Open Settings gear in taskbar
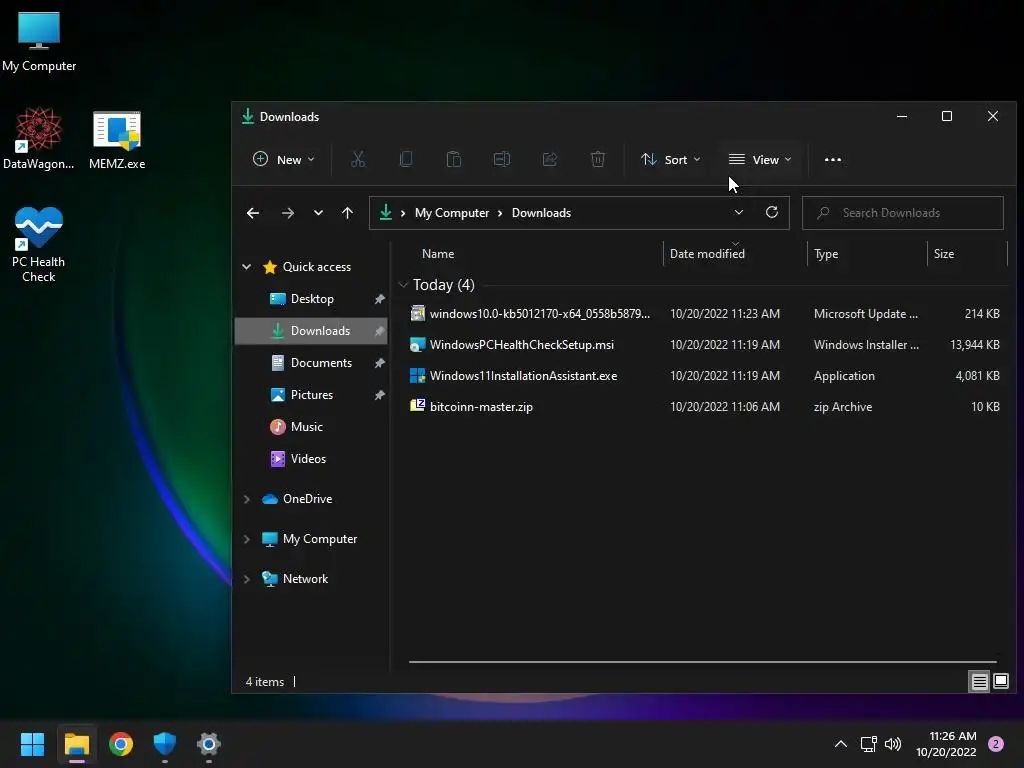The image size is (1024, 768). [x=209, y=744]
